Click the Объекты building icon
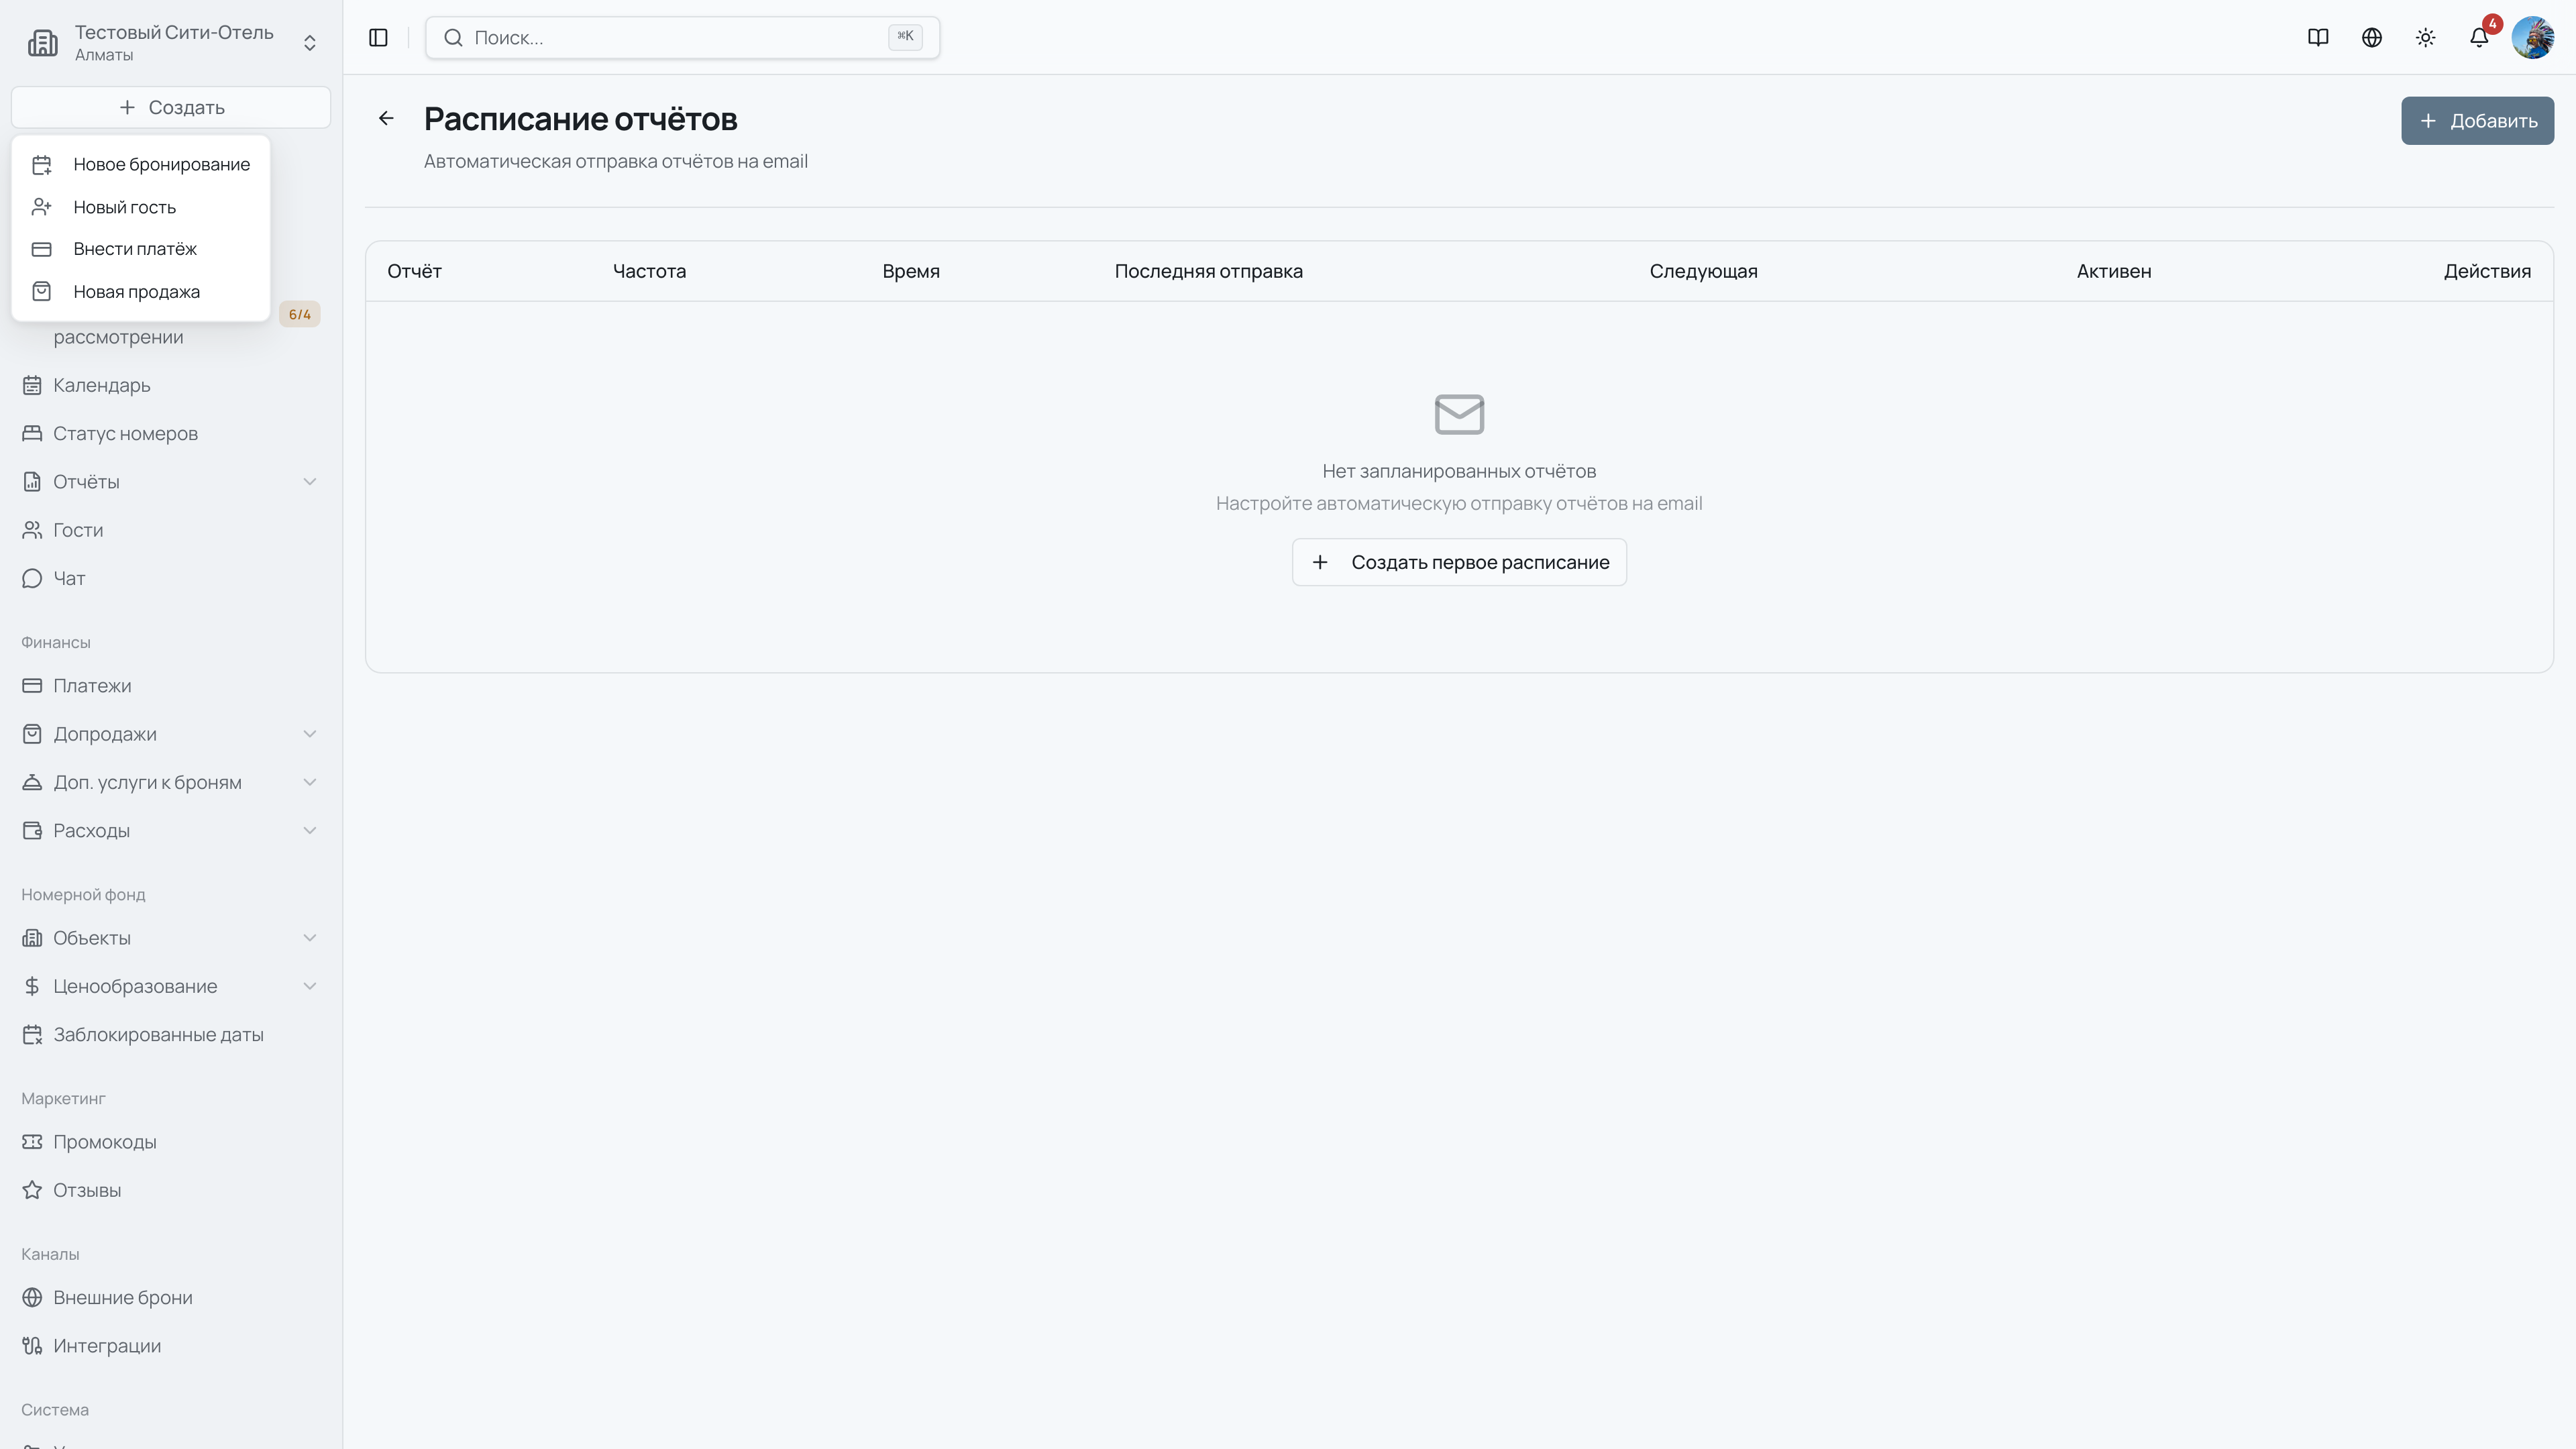 click(32, 938)
